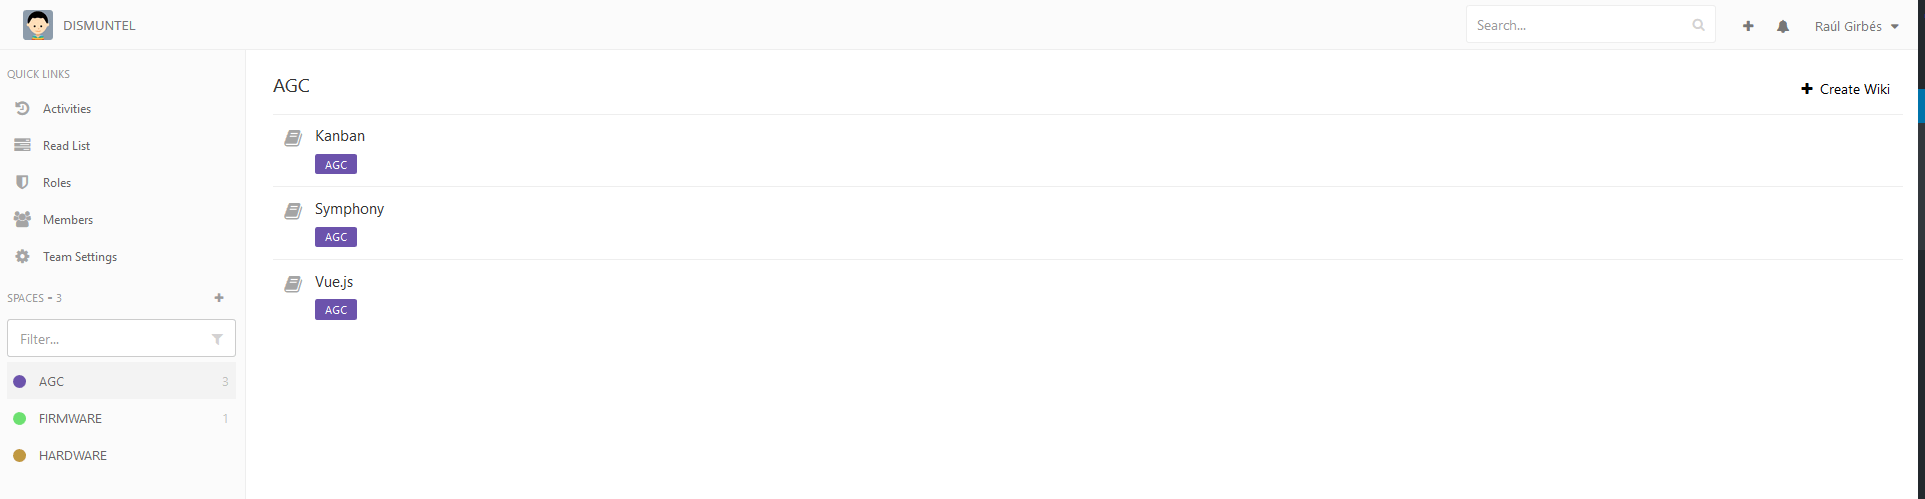
Task: Click the Kanban wiki book icon
Action: point(293,138)
